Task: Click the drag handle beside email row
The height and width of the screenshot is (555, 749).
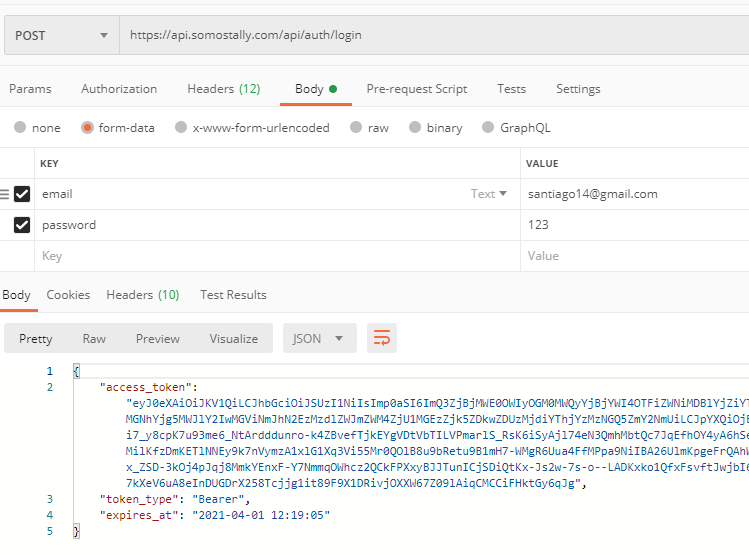Action: pos(4,194)
